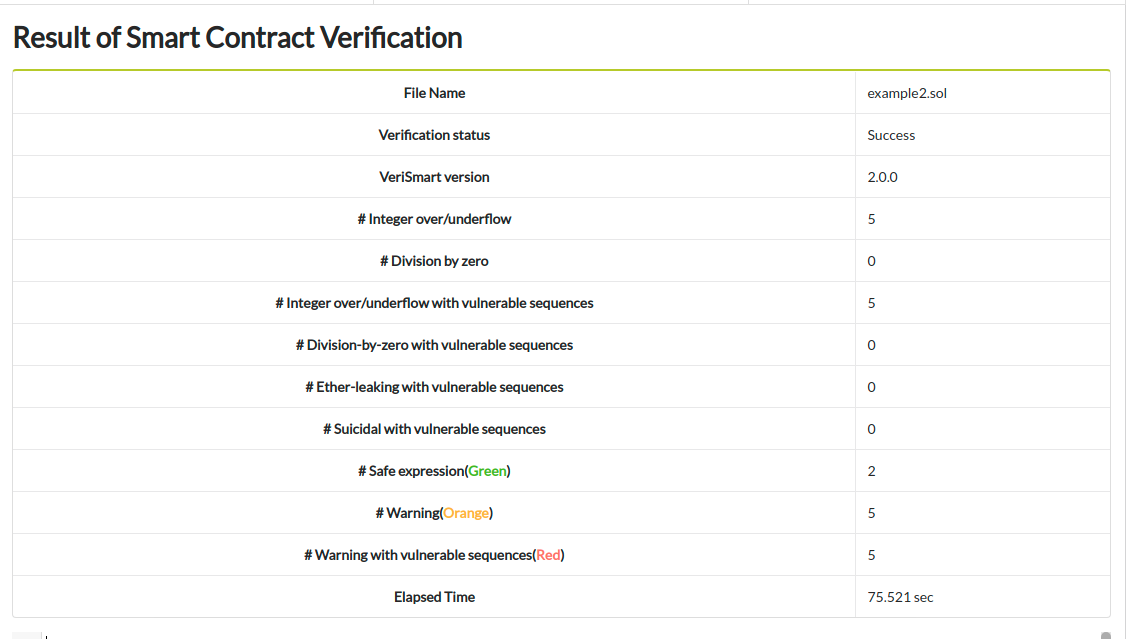Screen dimensions: 1138x639
Task: Click the scrollbar handle at the bottom right
Action: 1105,634
